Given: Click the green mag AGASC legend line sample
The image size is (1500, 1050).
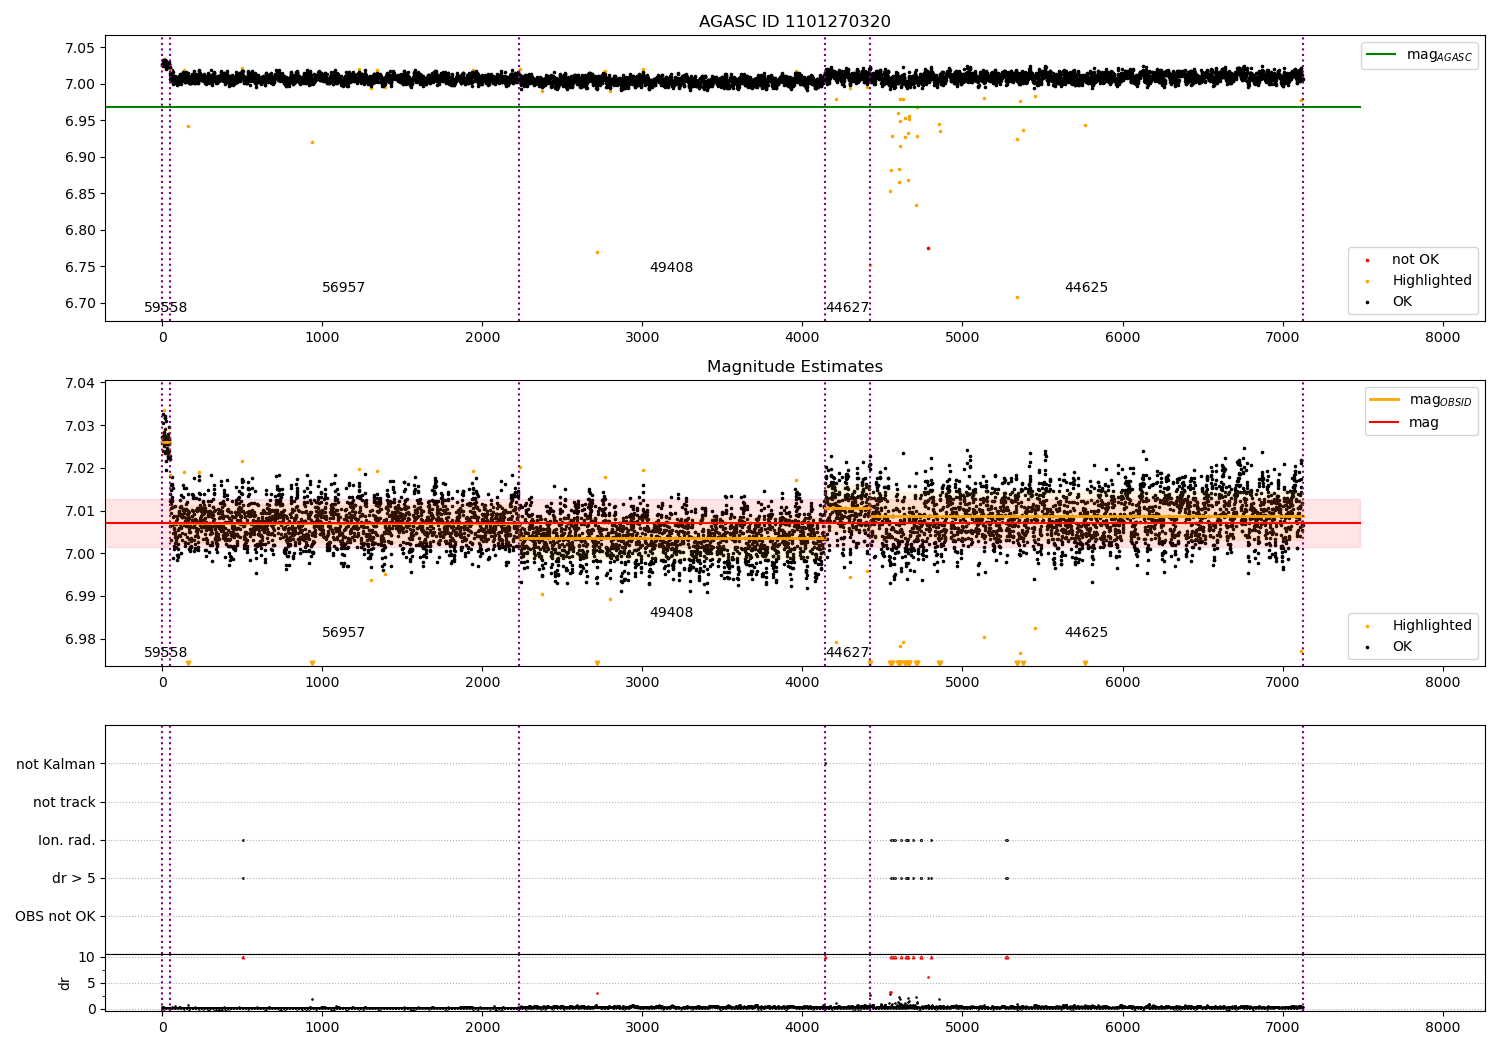Looking at the screenshot, I should pos(1382,55).
